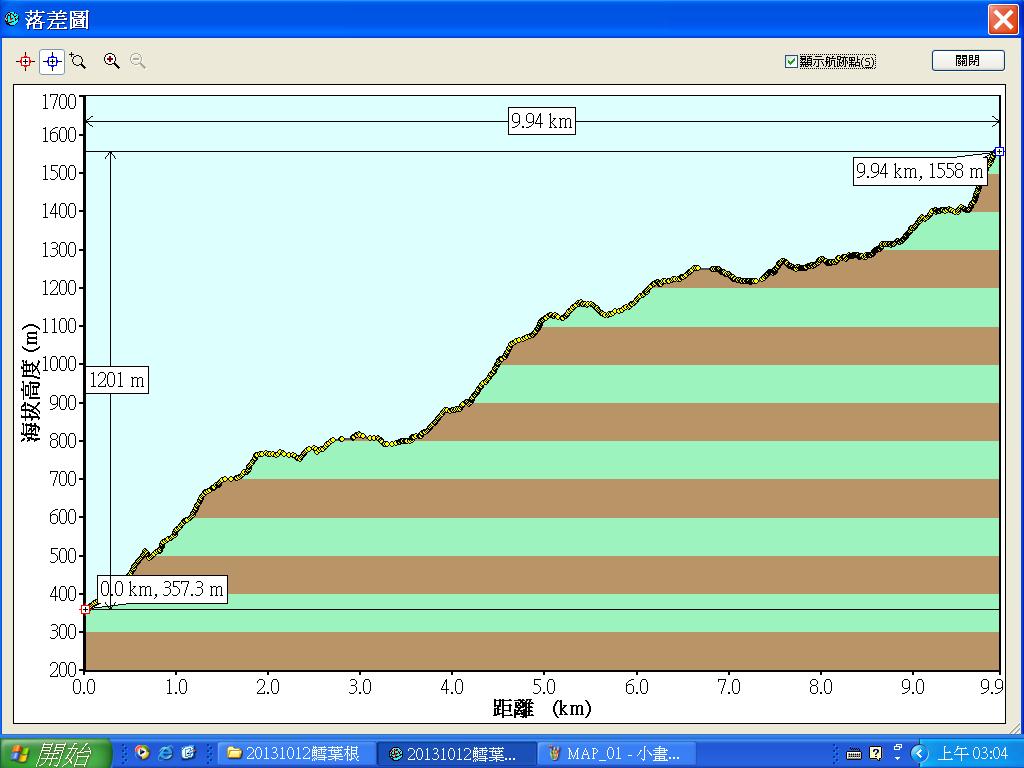Click the 5.0 distance axis tick label
The width and height of the screenshot is (1024, 768).
(x=543, y=687)
